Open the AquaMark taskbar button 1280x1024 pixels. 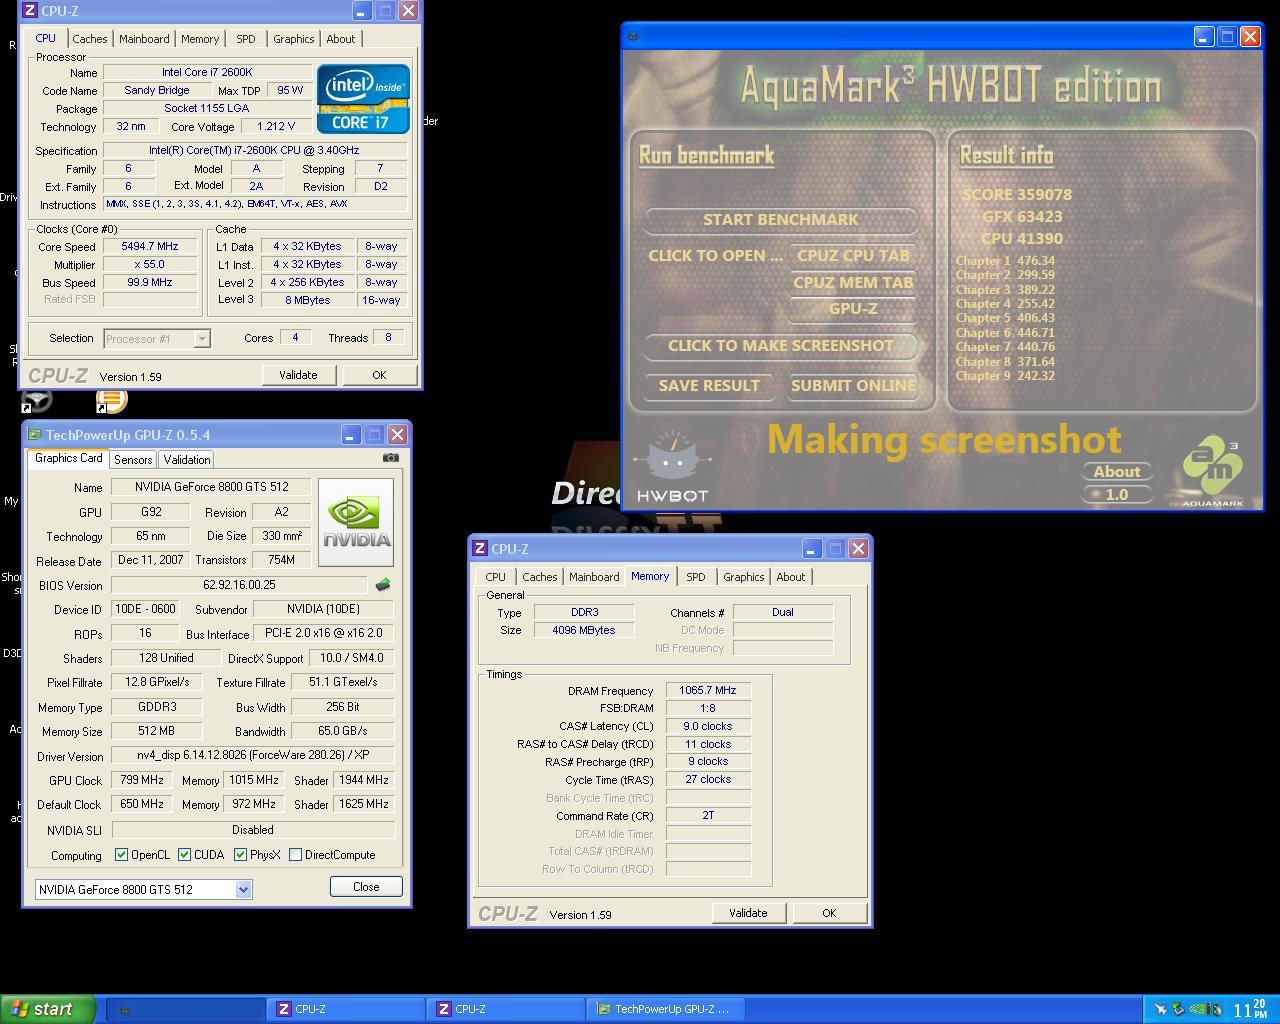pyautogui.click(x=185, y=1009)
